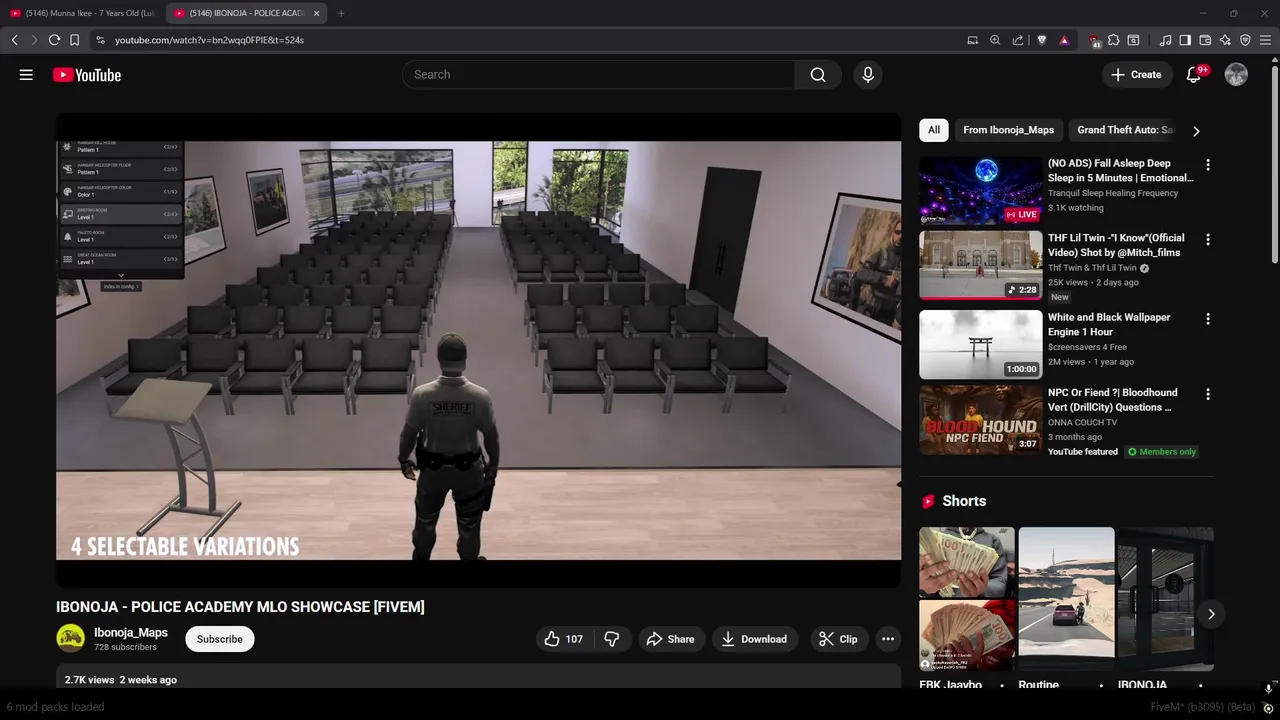This screenshot has height=720, width=1280.
Task: Go back with the browser back arrow
Action: coord(14,40)
